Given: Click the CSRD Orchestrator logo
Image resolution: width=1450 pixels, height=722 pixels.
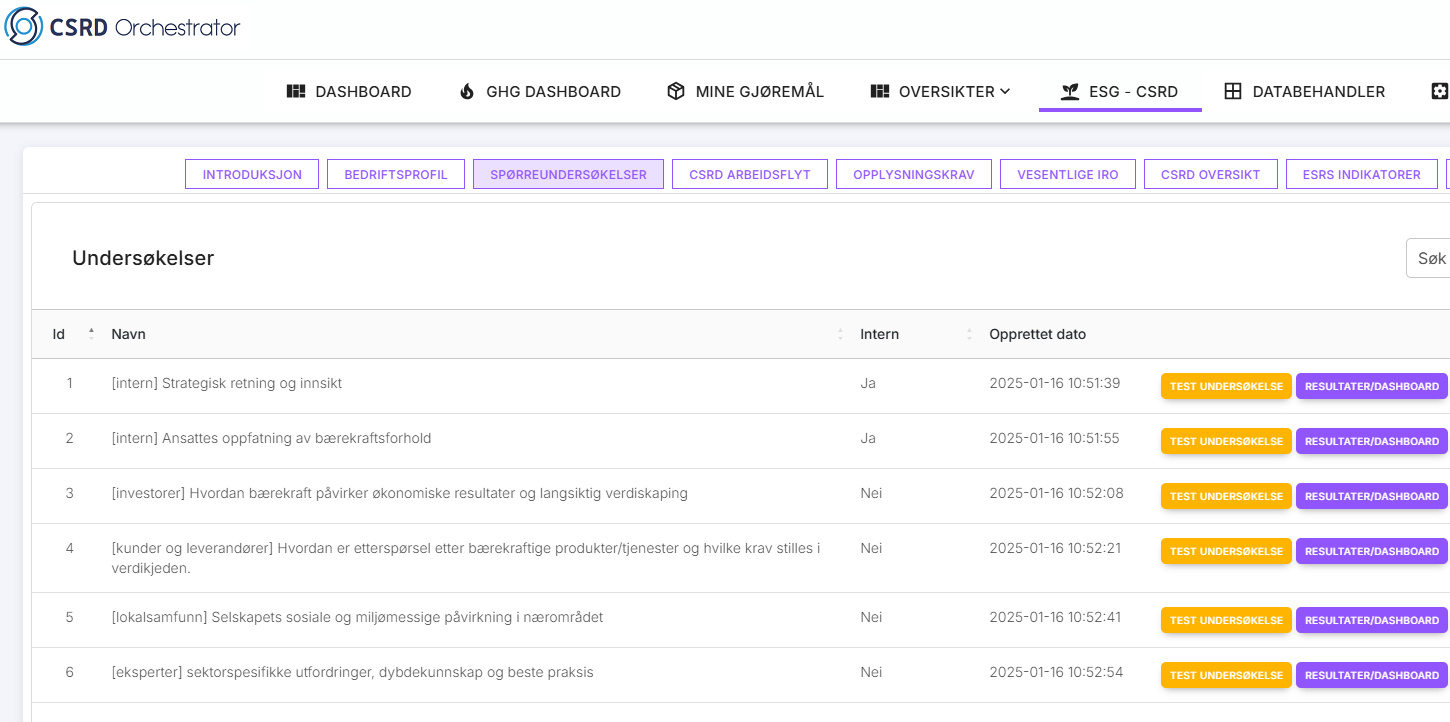Looking at the screenshot, I should (x=123, y=27).
